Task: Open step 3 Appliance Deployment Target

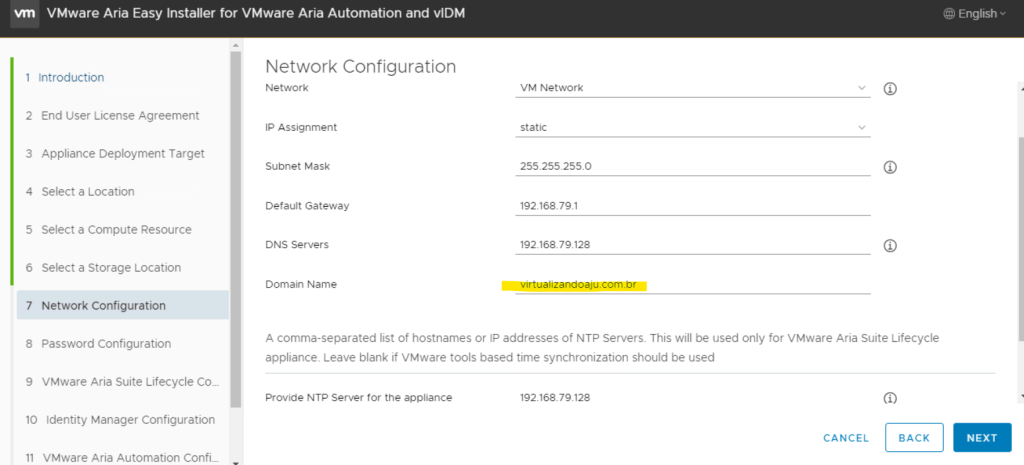Action: pyautogui.click(x=122, y=154)
